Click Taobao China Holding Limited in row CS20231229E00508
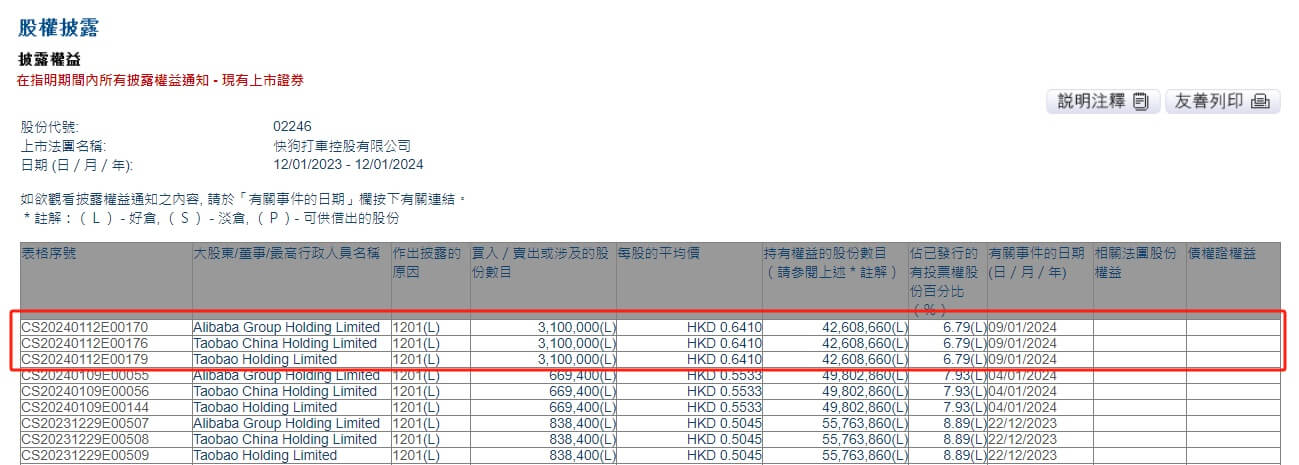 (285, 439)
